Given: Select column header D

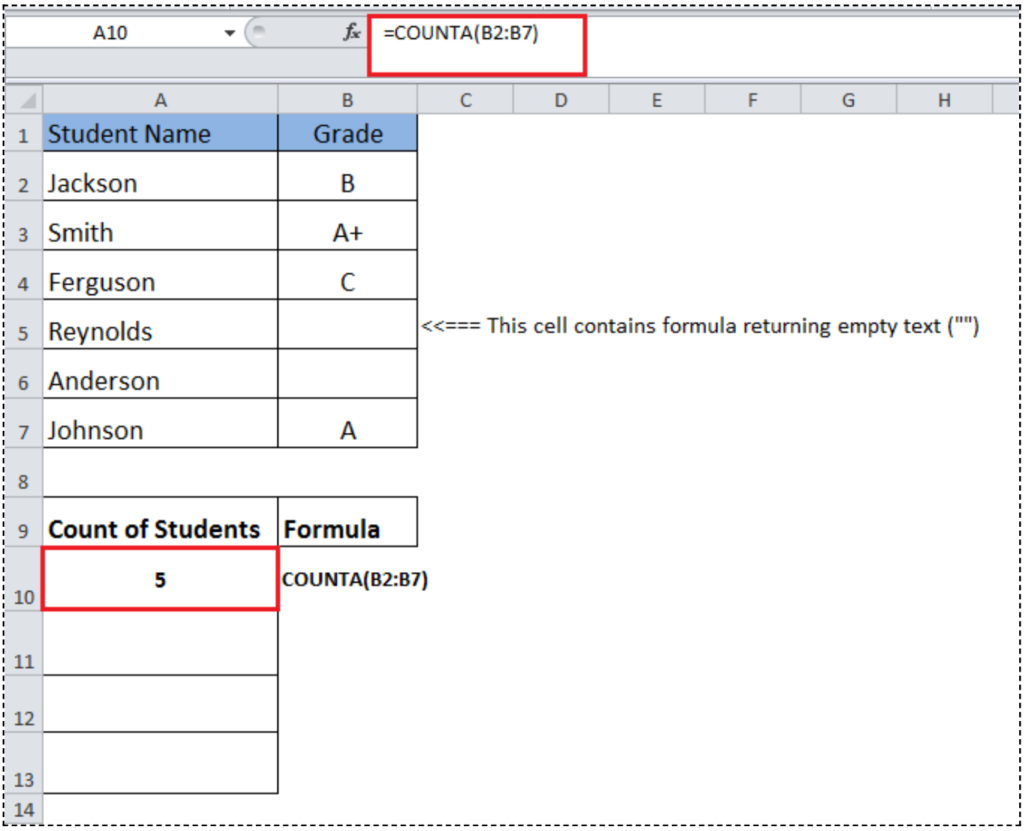Looking at the screenshot, I should point(560,99).
